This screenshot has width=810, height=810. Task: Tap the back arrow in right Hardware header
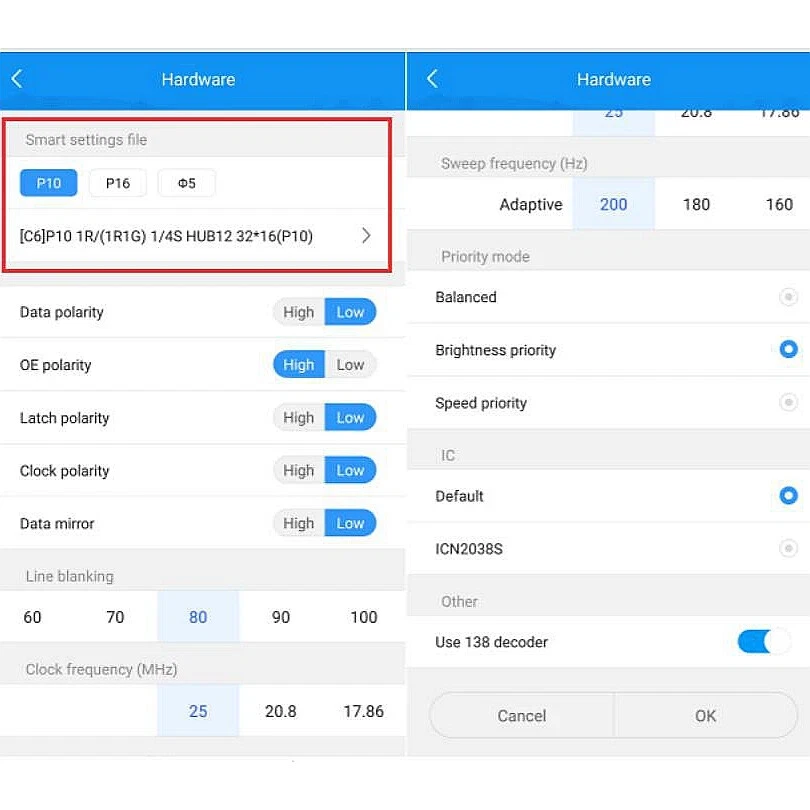click(x=432, y=79)
